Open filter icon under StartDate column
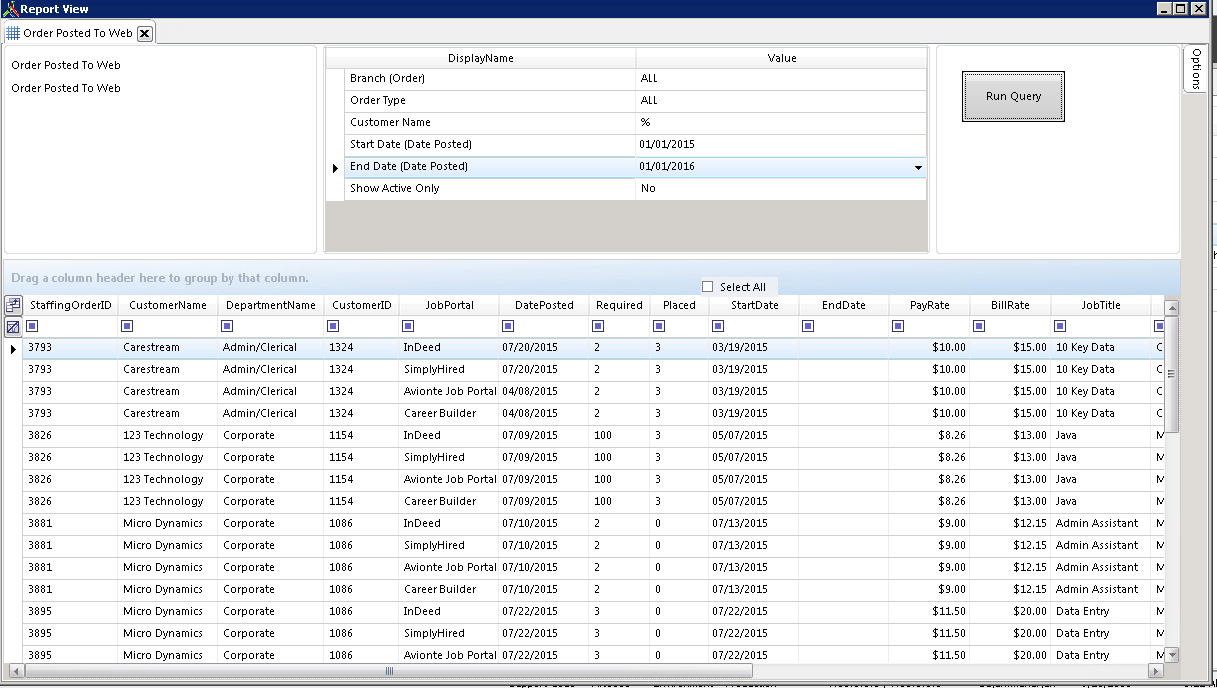 [x=718, y=326]
